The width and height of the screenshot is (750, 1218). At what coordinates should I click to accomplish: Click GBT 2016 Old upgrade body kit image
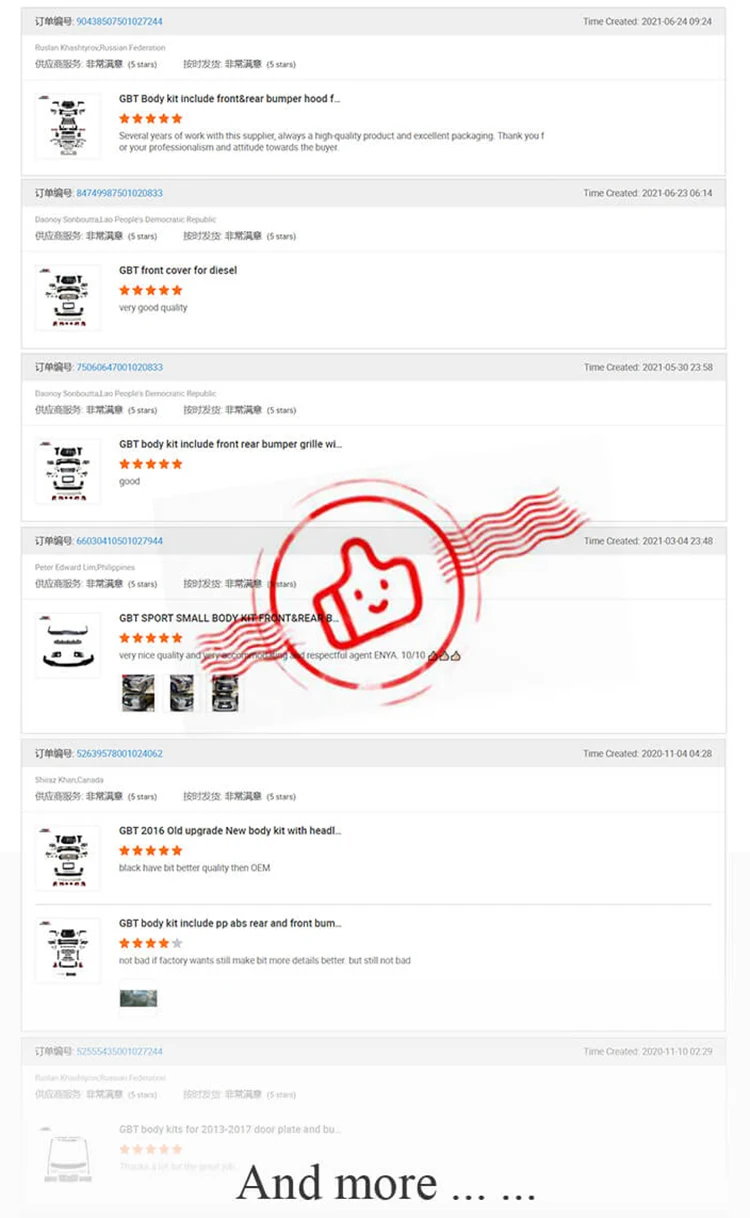(x=68, y=858)
